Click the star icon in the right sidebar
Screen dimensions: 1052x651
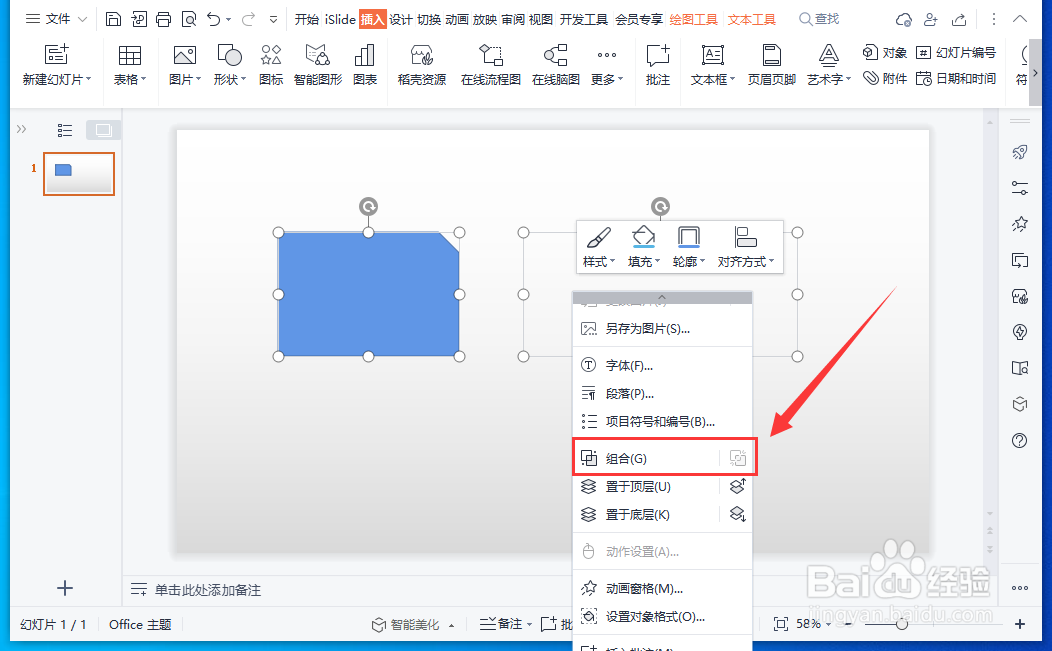1020,224
